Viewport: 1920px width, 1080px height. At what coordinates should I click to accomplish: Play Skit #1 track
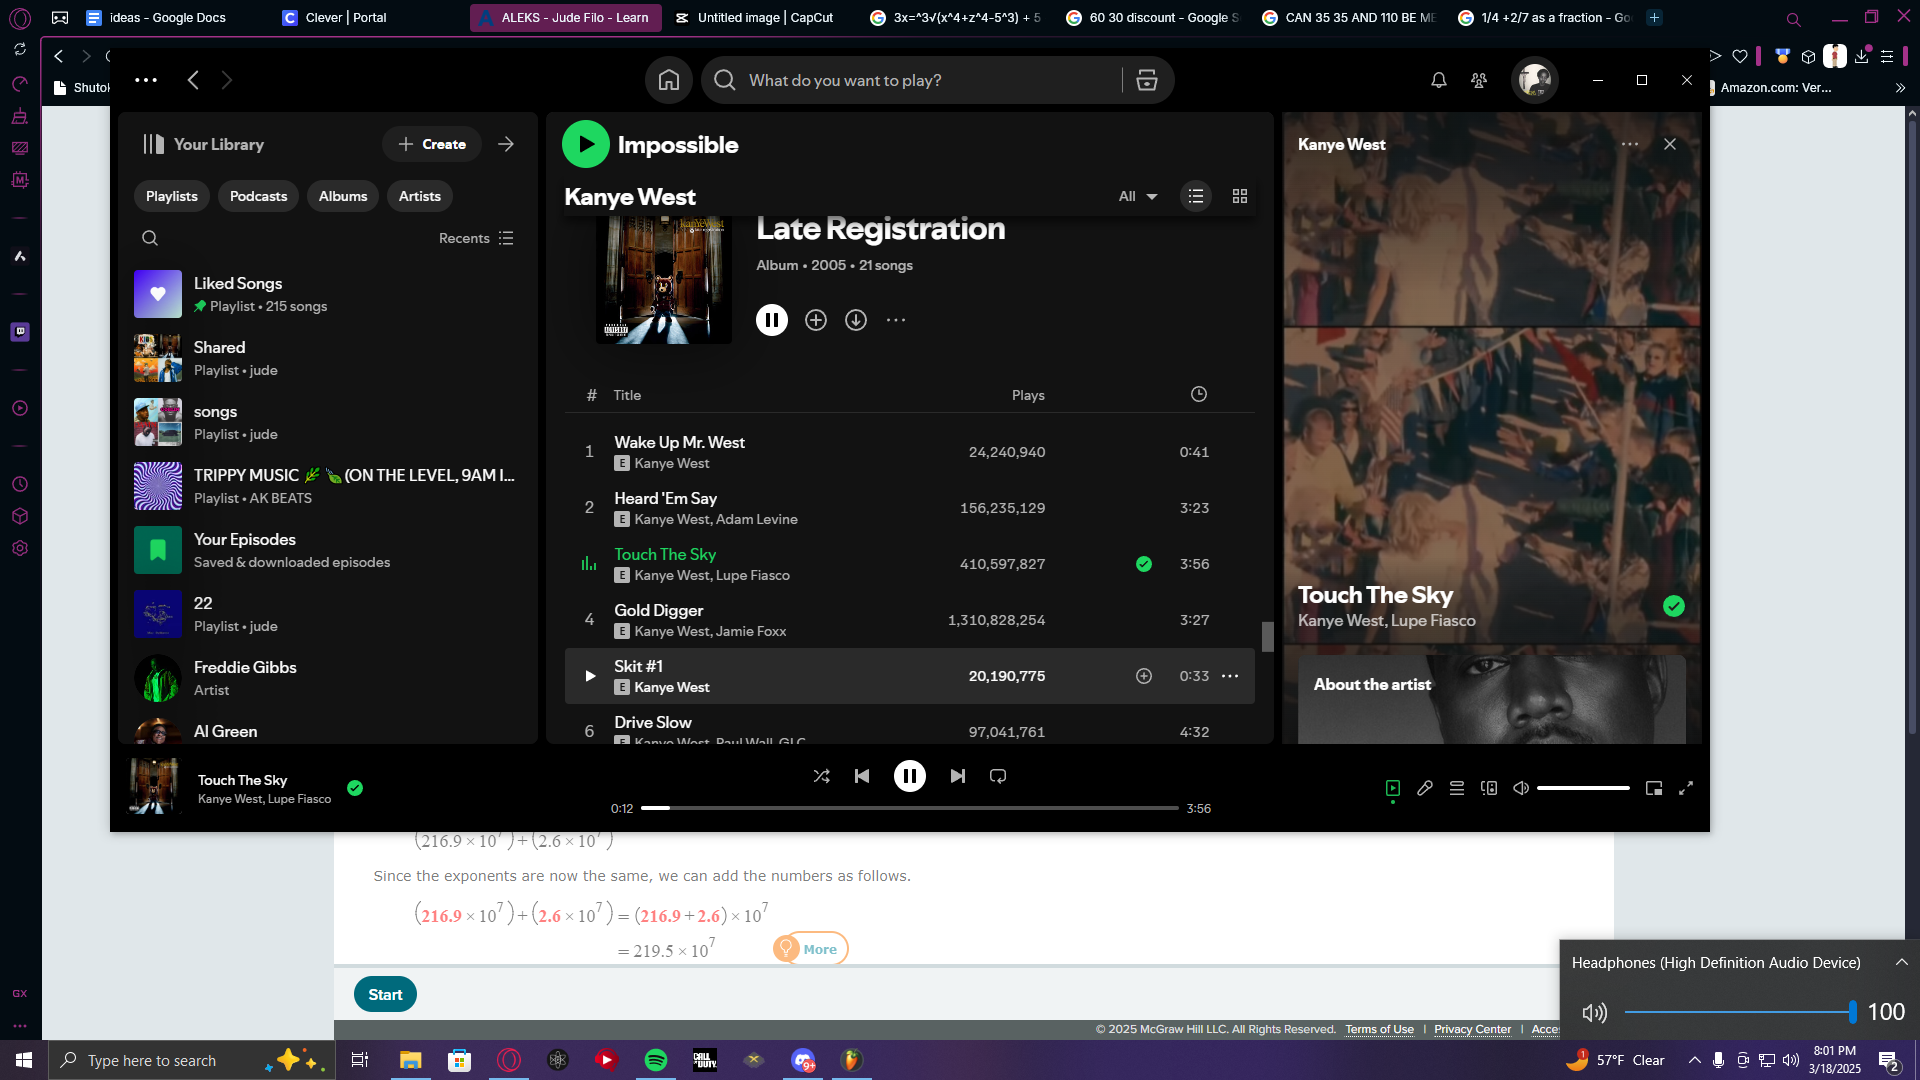590,676
